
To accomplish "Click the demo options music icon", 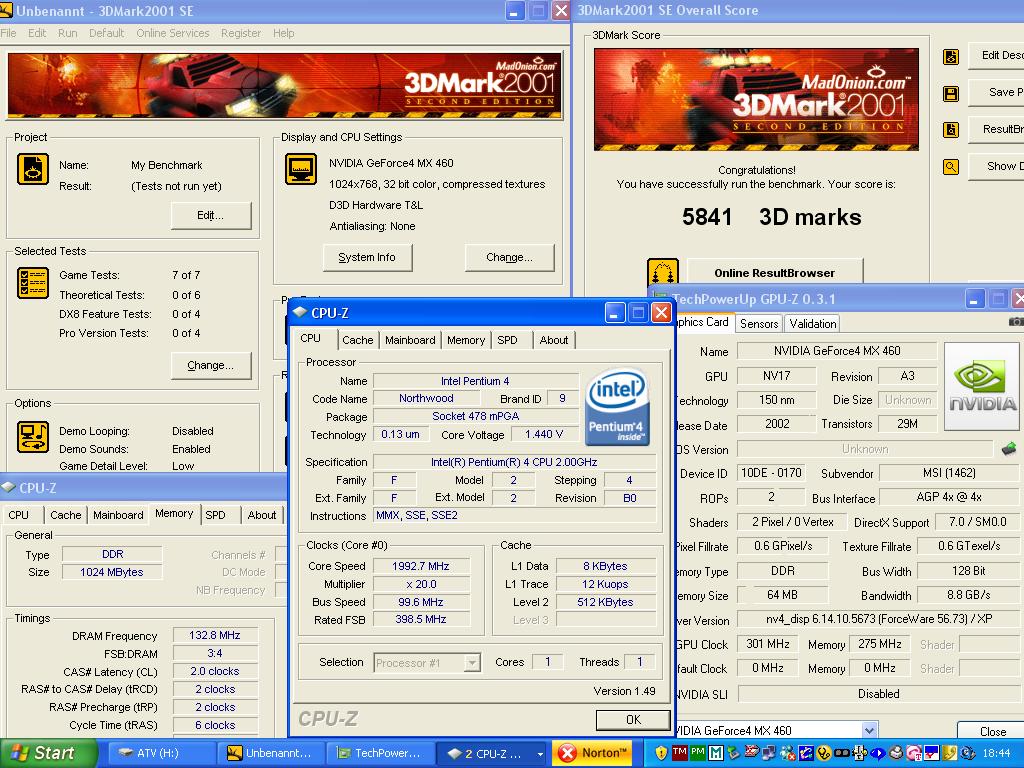I will [x=33, y=437].
